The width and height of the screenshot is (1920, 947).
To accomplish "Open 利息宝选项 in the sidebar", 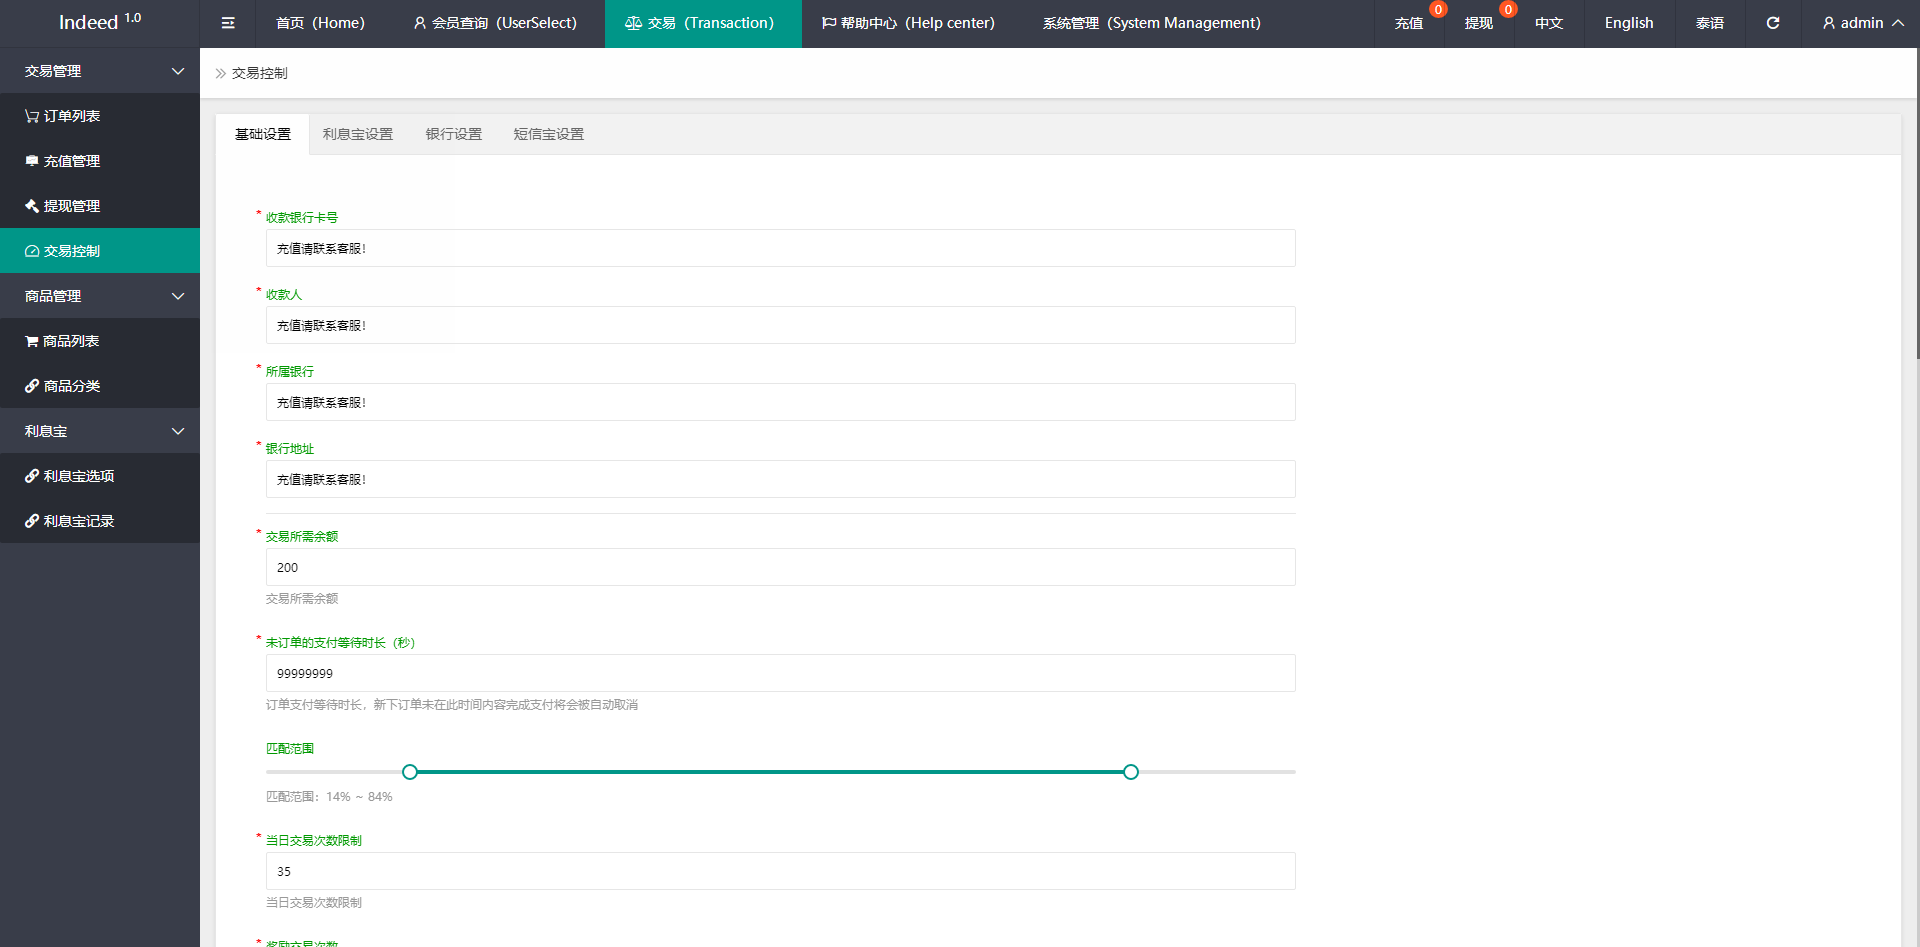I will click(x=100, y=476).
